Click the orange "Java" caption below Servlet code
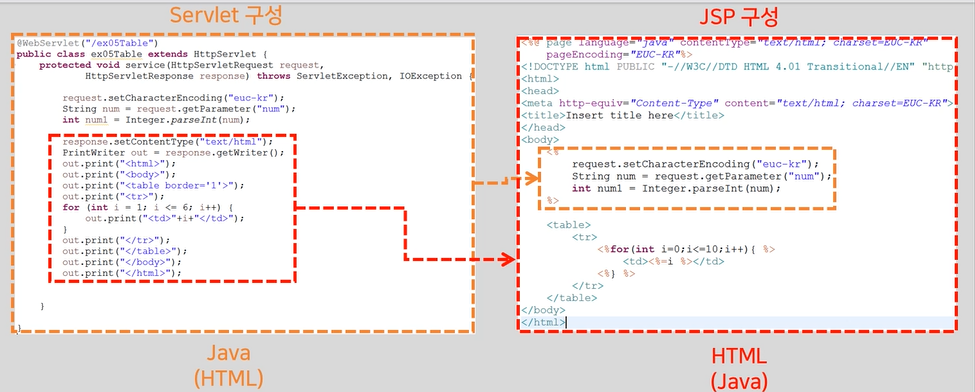 (x=228, y=353)
